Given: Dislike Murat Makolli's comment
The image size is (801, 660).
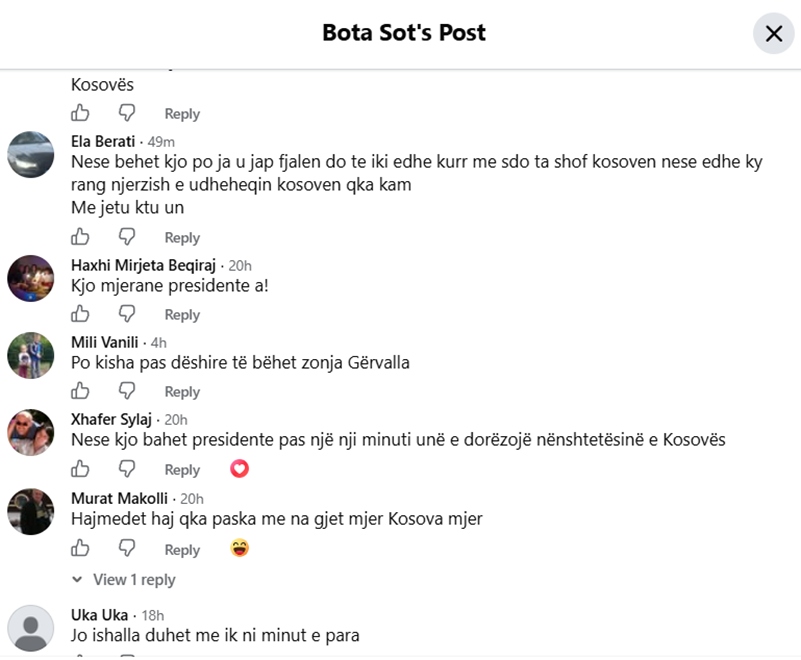Looking at the screenshot, I should point(127,549).
